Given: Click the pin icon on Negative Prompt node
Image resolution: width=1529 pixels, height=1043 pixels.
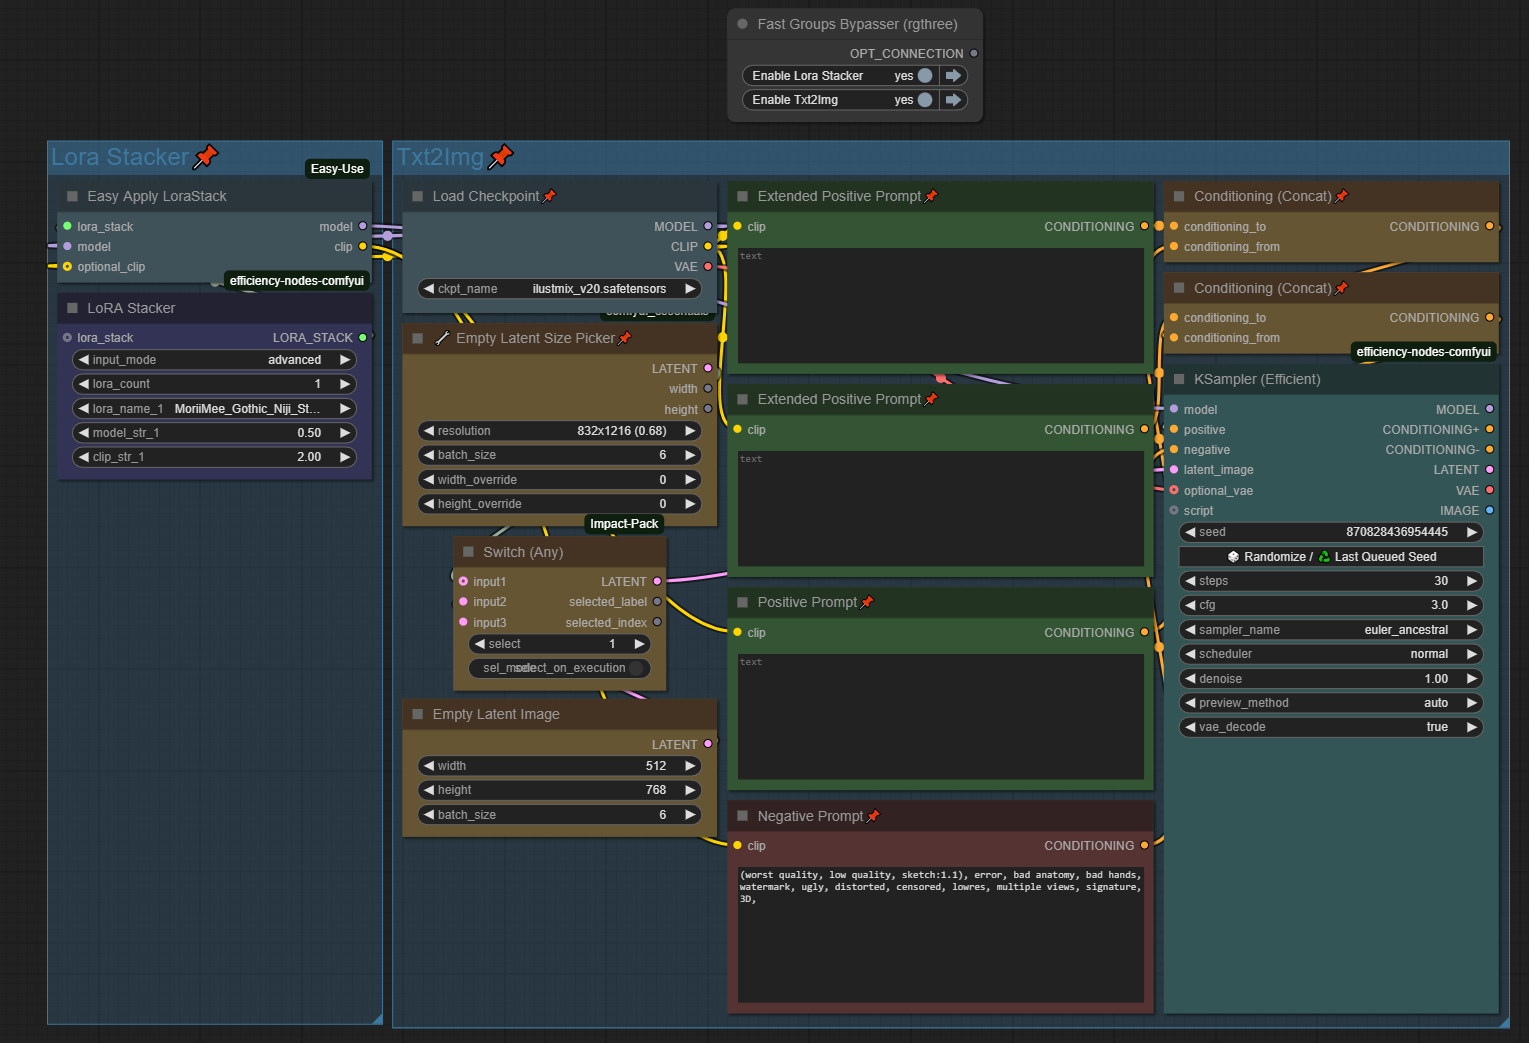Looking at the screenshot, I should [873, 816].
